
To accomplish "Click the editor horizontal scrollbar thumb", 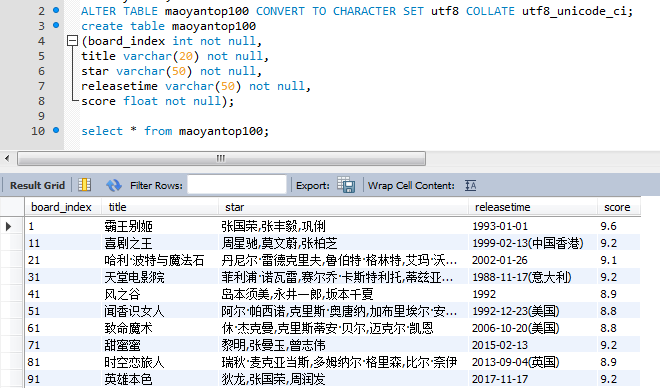I will [221, 159].
